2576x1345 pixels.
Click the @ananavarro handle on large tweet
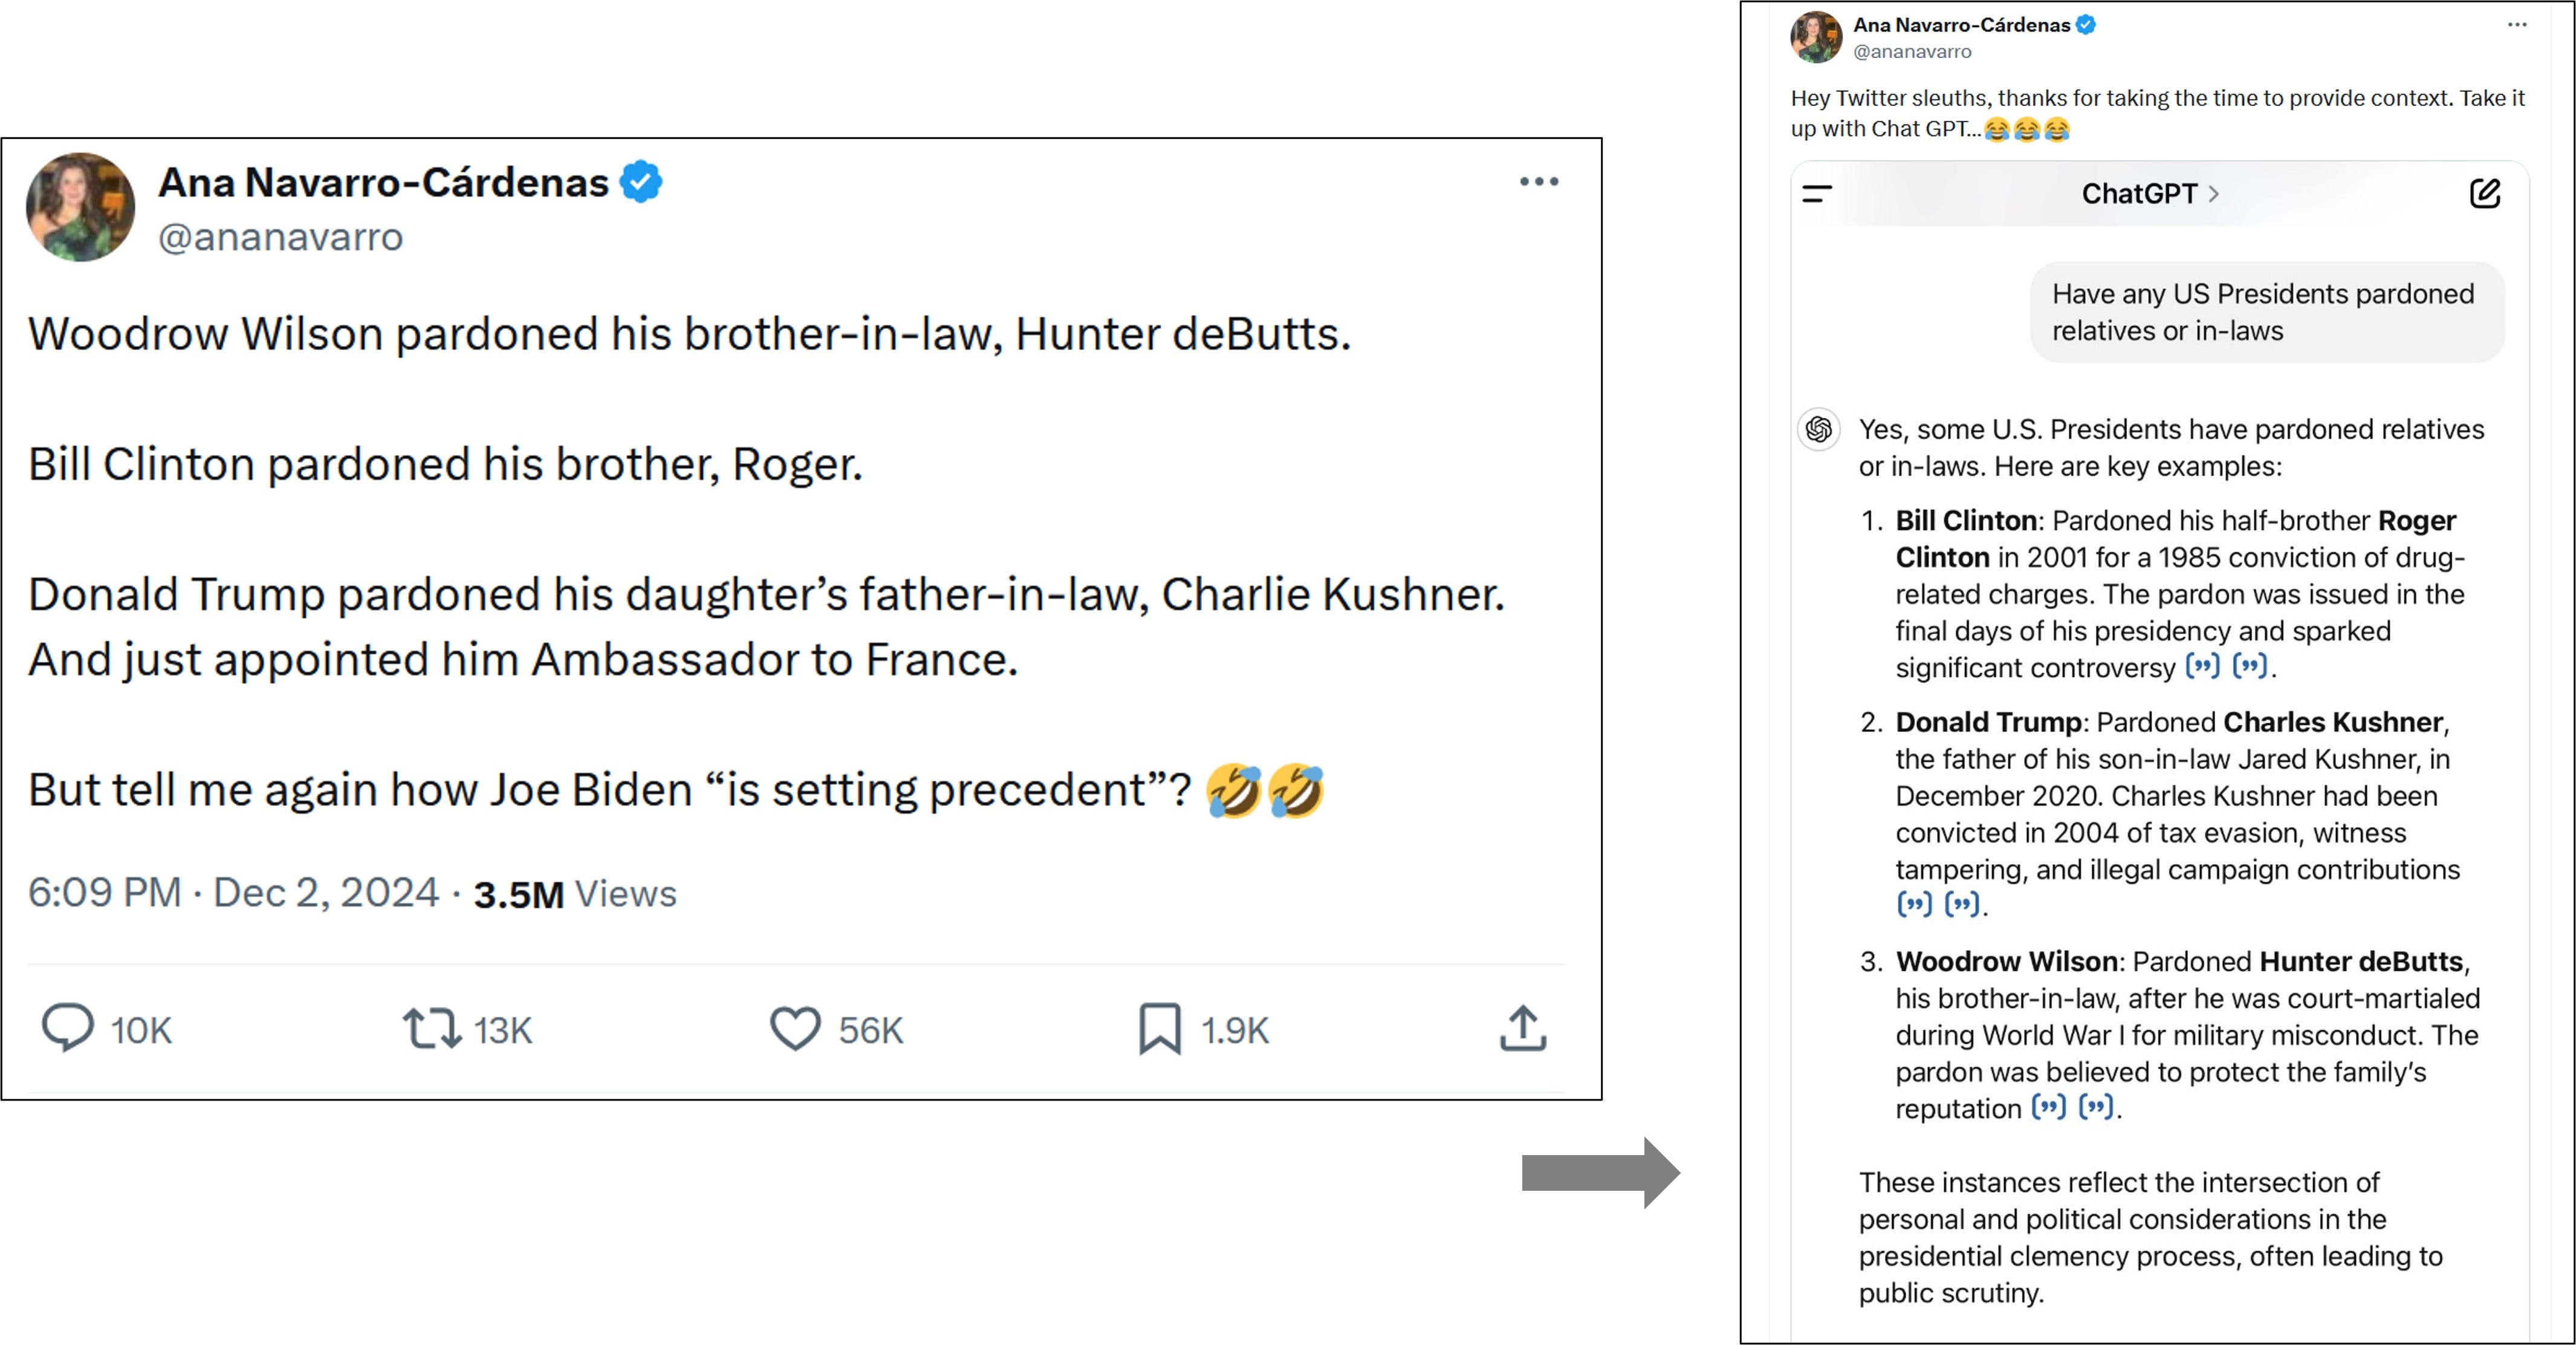(280, 237)
